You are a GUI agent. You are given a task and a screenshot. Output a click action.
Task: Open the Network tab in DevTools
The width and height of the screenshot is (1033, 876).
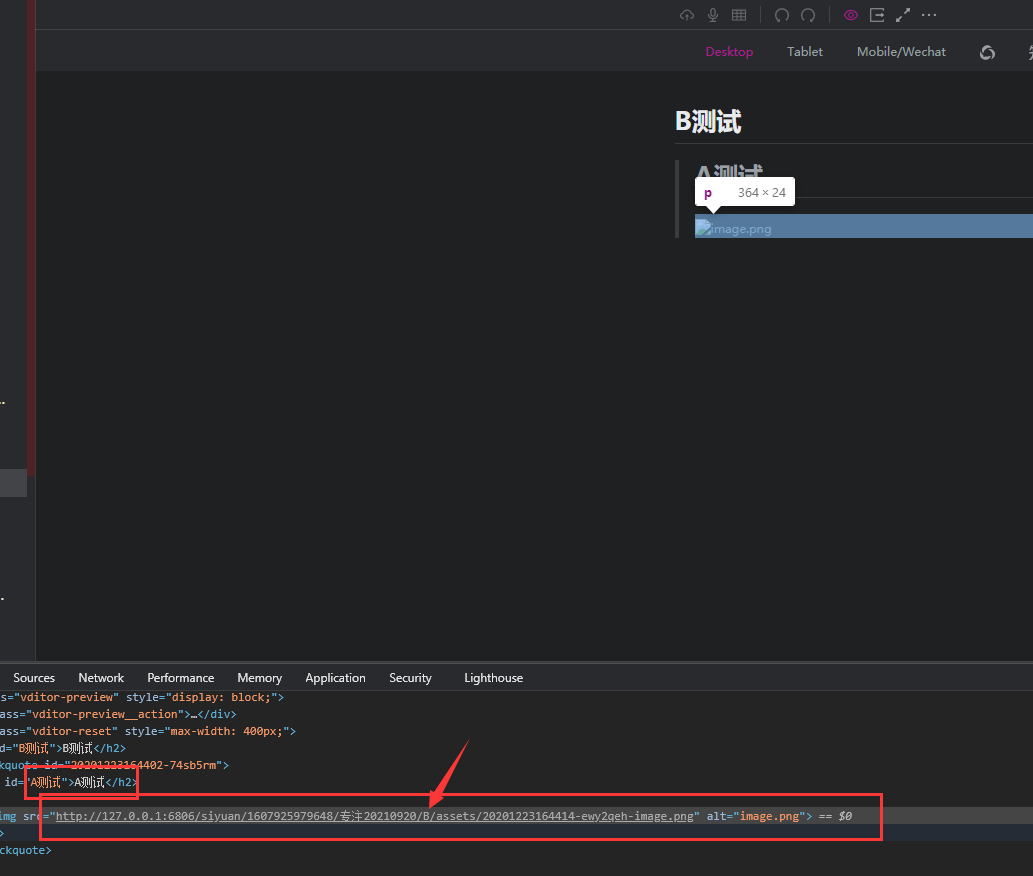[x=101, y=678]
